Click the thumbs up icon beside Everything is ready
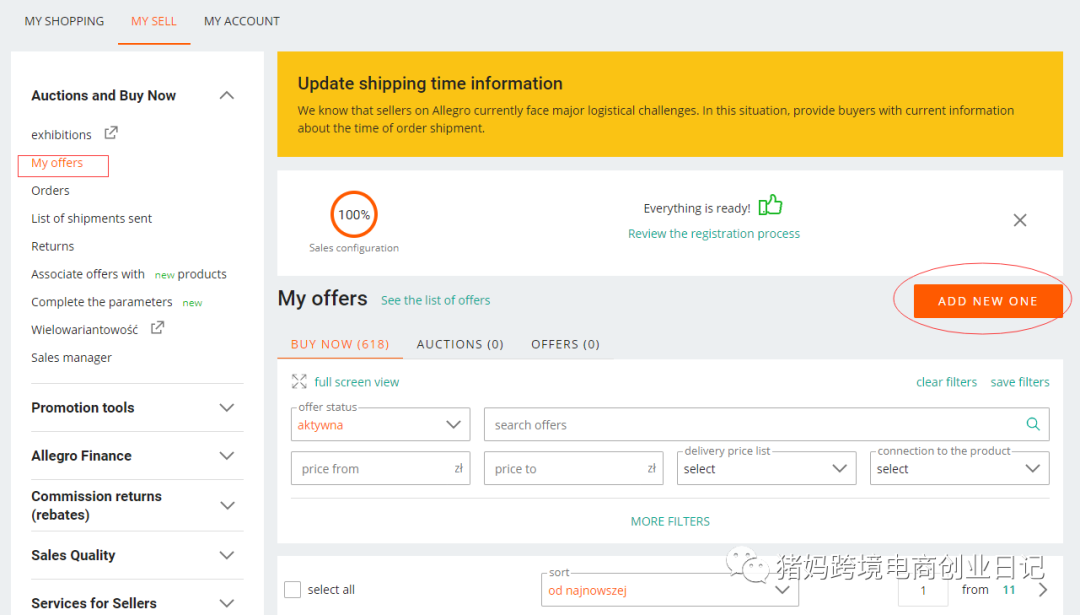 pyautogui.click(x=770, y=203)
